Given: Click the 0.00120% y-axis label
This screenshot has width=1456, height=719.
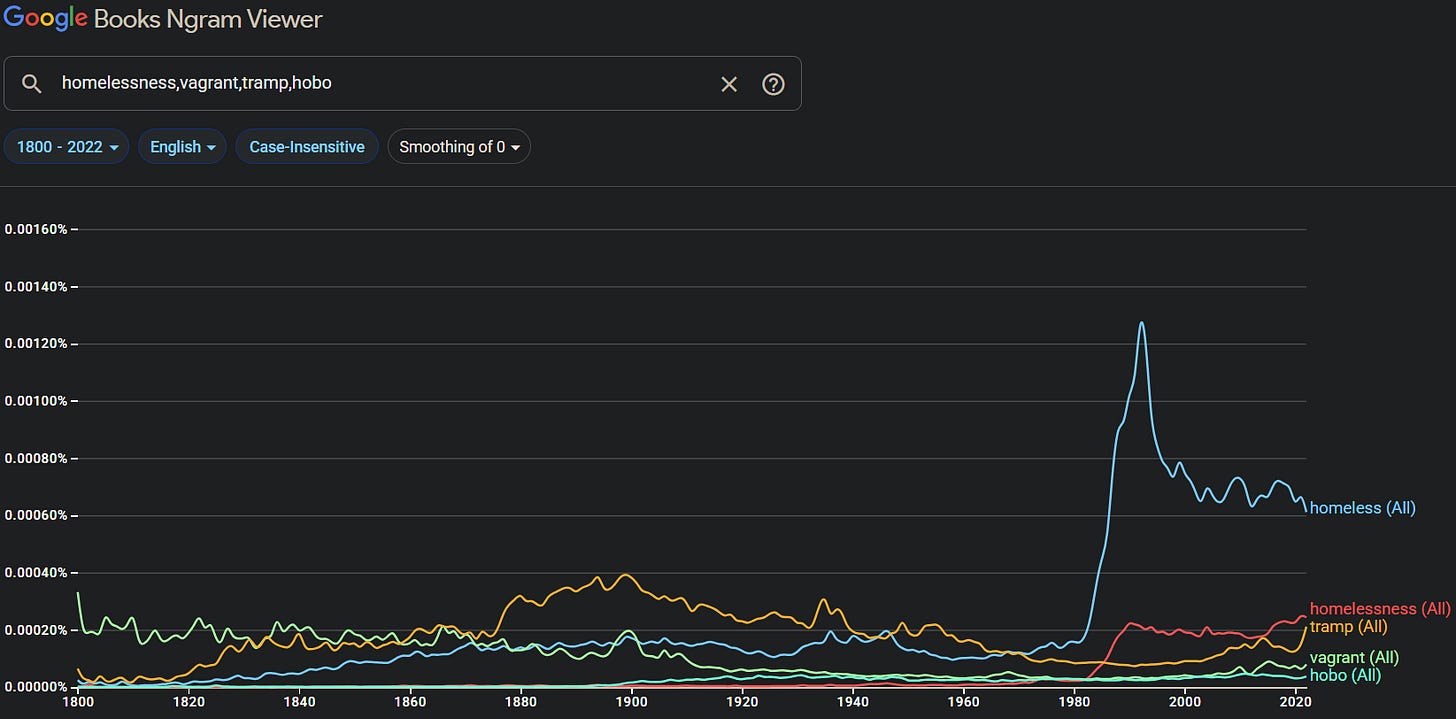Looking at the screenshot, I should coord(36,344).
